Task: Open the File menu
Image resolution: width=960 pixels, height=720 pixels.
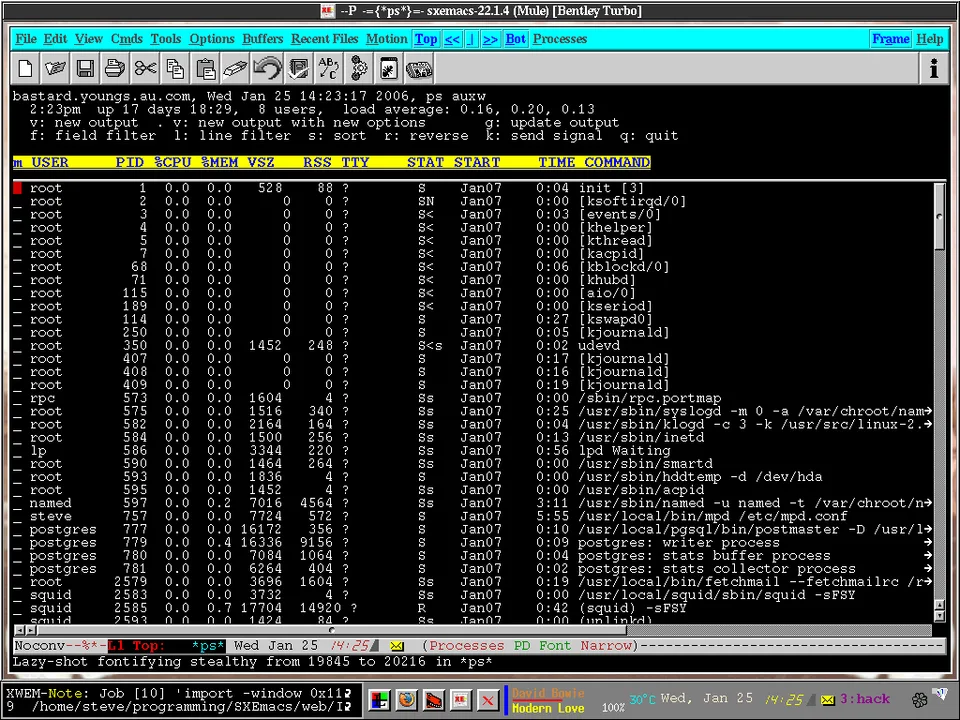Action: (26, 39)
